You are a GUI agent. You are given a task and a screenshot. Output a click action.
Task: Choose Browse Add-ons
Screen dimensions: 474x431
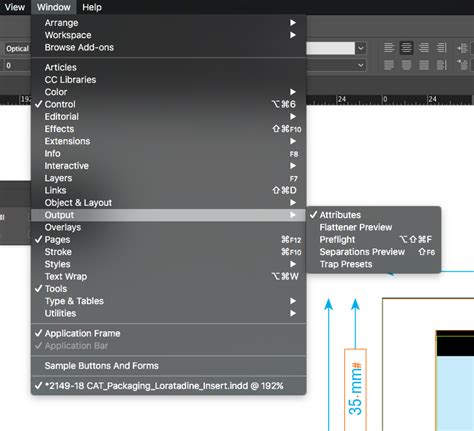(169, 47)
